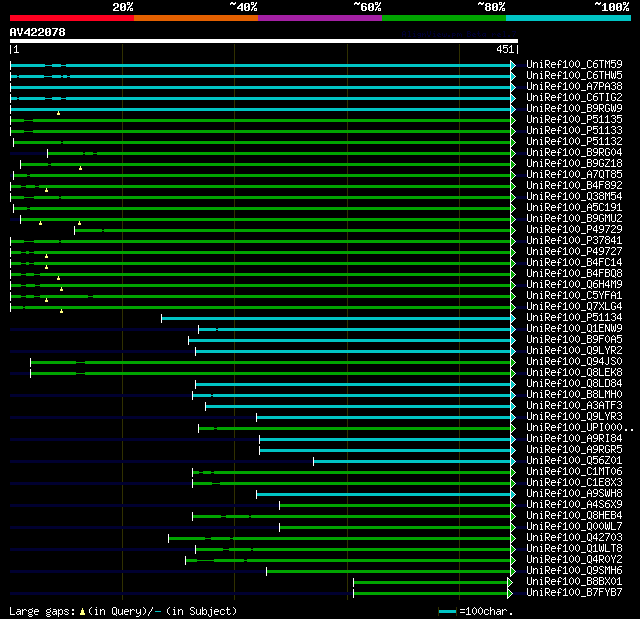640x619 pixels.
Task: Click the UniRef100_B8BX01 label
Action: pyautogui.click(x=574, y=582)
